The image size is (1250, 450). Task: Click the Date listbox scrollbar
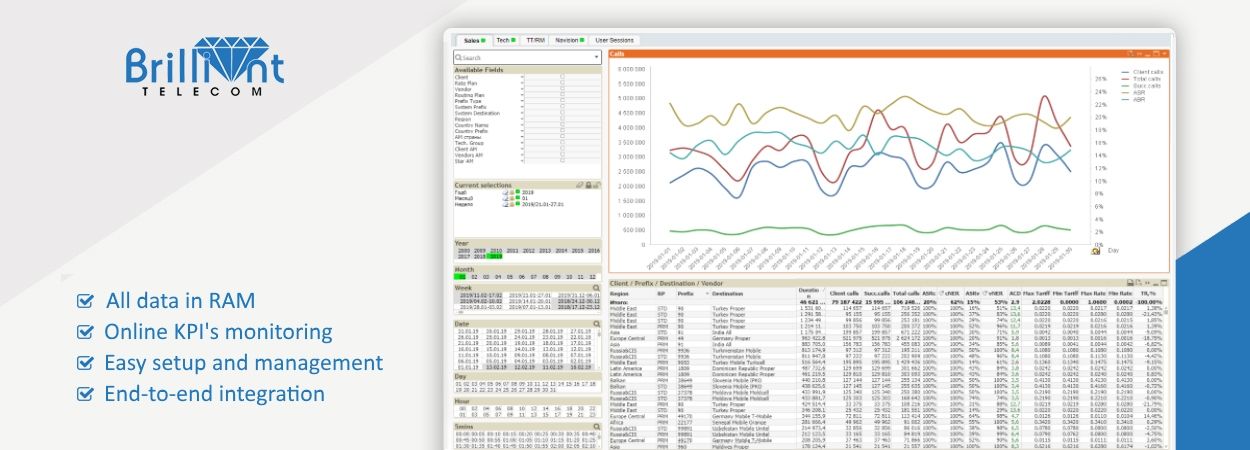point(599,350)
